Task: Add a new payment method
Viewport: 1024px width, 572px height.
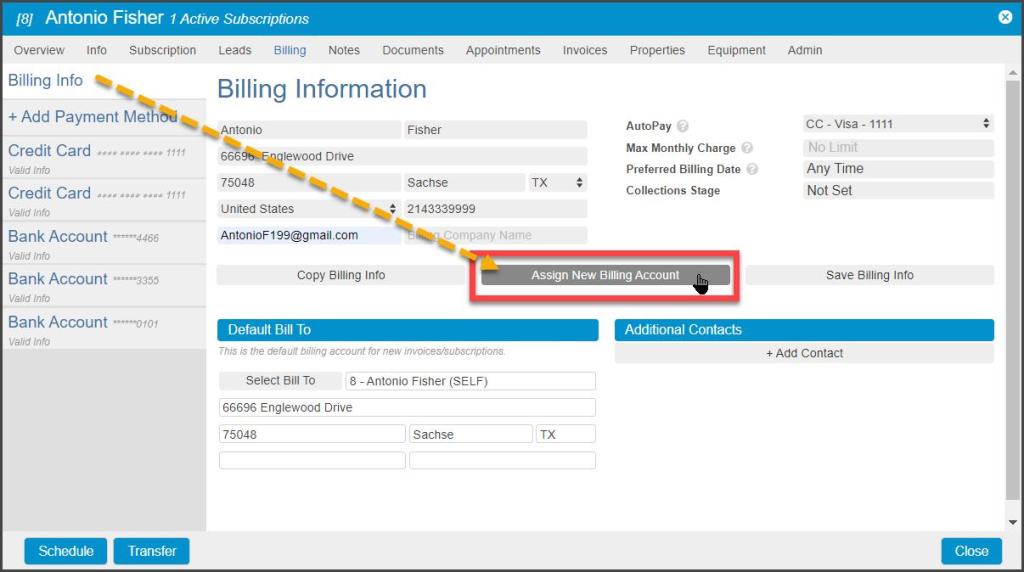Action: click(x=92, y=117)
